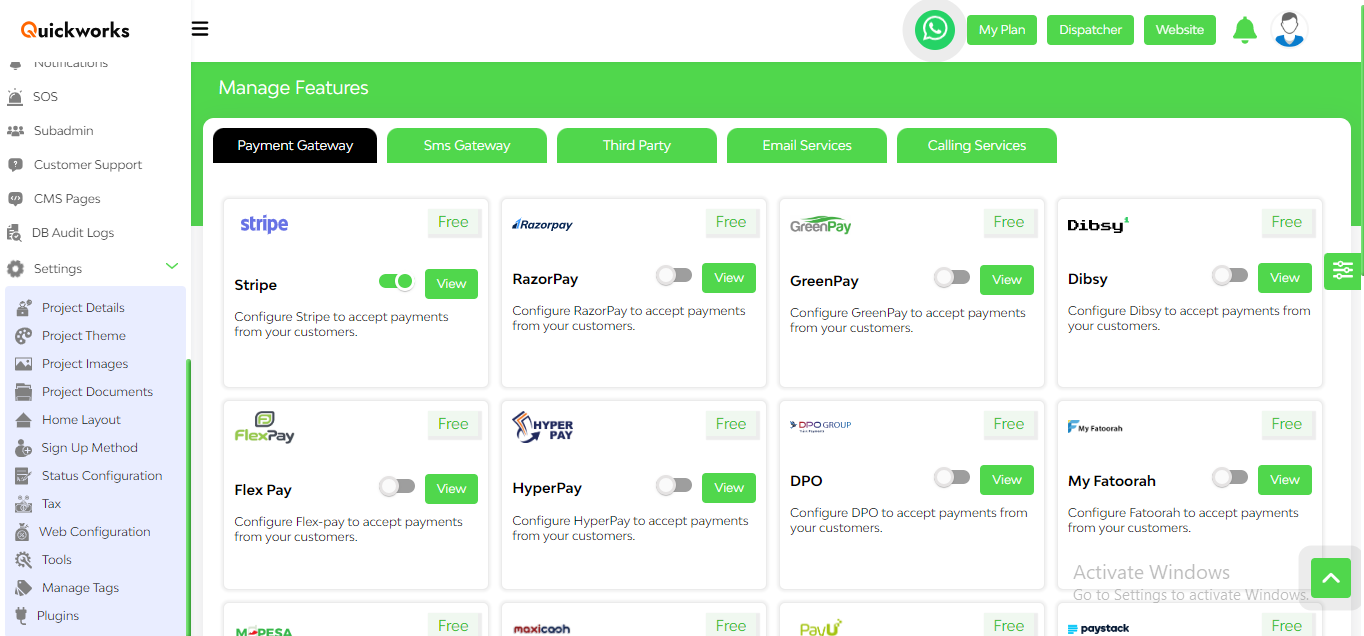Image resolution: width=1364 pixels, height=636 pixels.
Task: Switch to the Sms Gateway tab
Action: 467,145
